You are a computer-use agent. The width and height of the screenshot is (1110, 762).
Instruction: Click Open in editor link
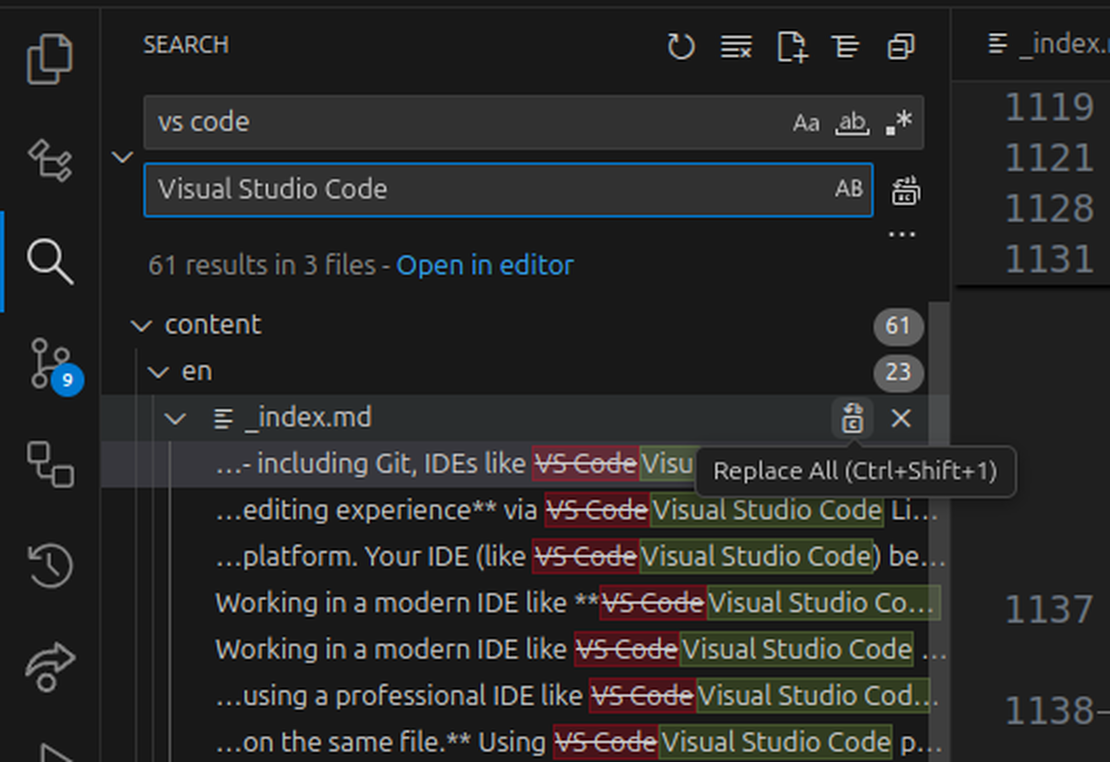pos(485,266)
